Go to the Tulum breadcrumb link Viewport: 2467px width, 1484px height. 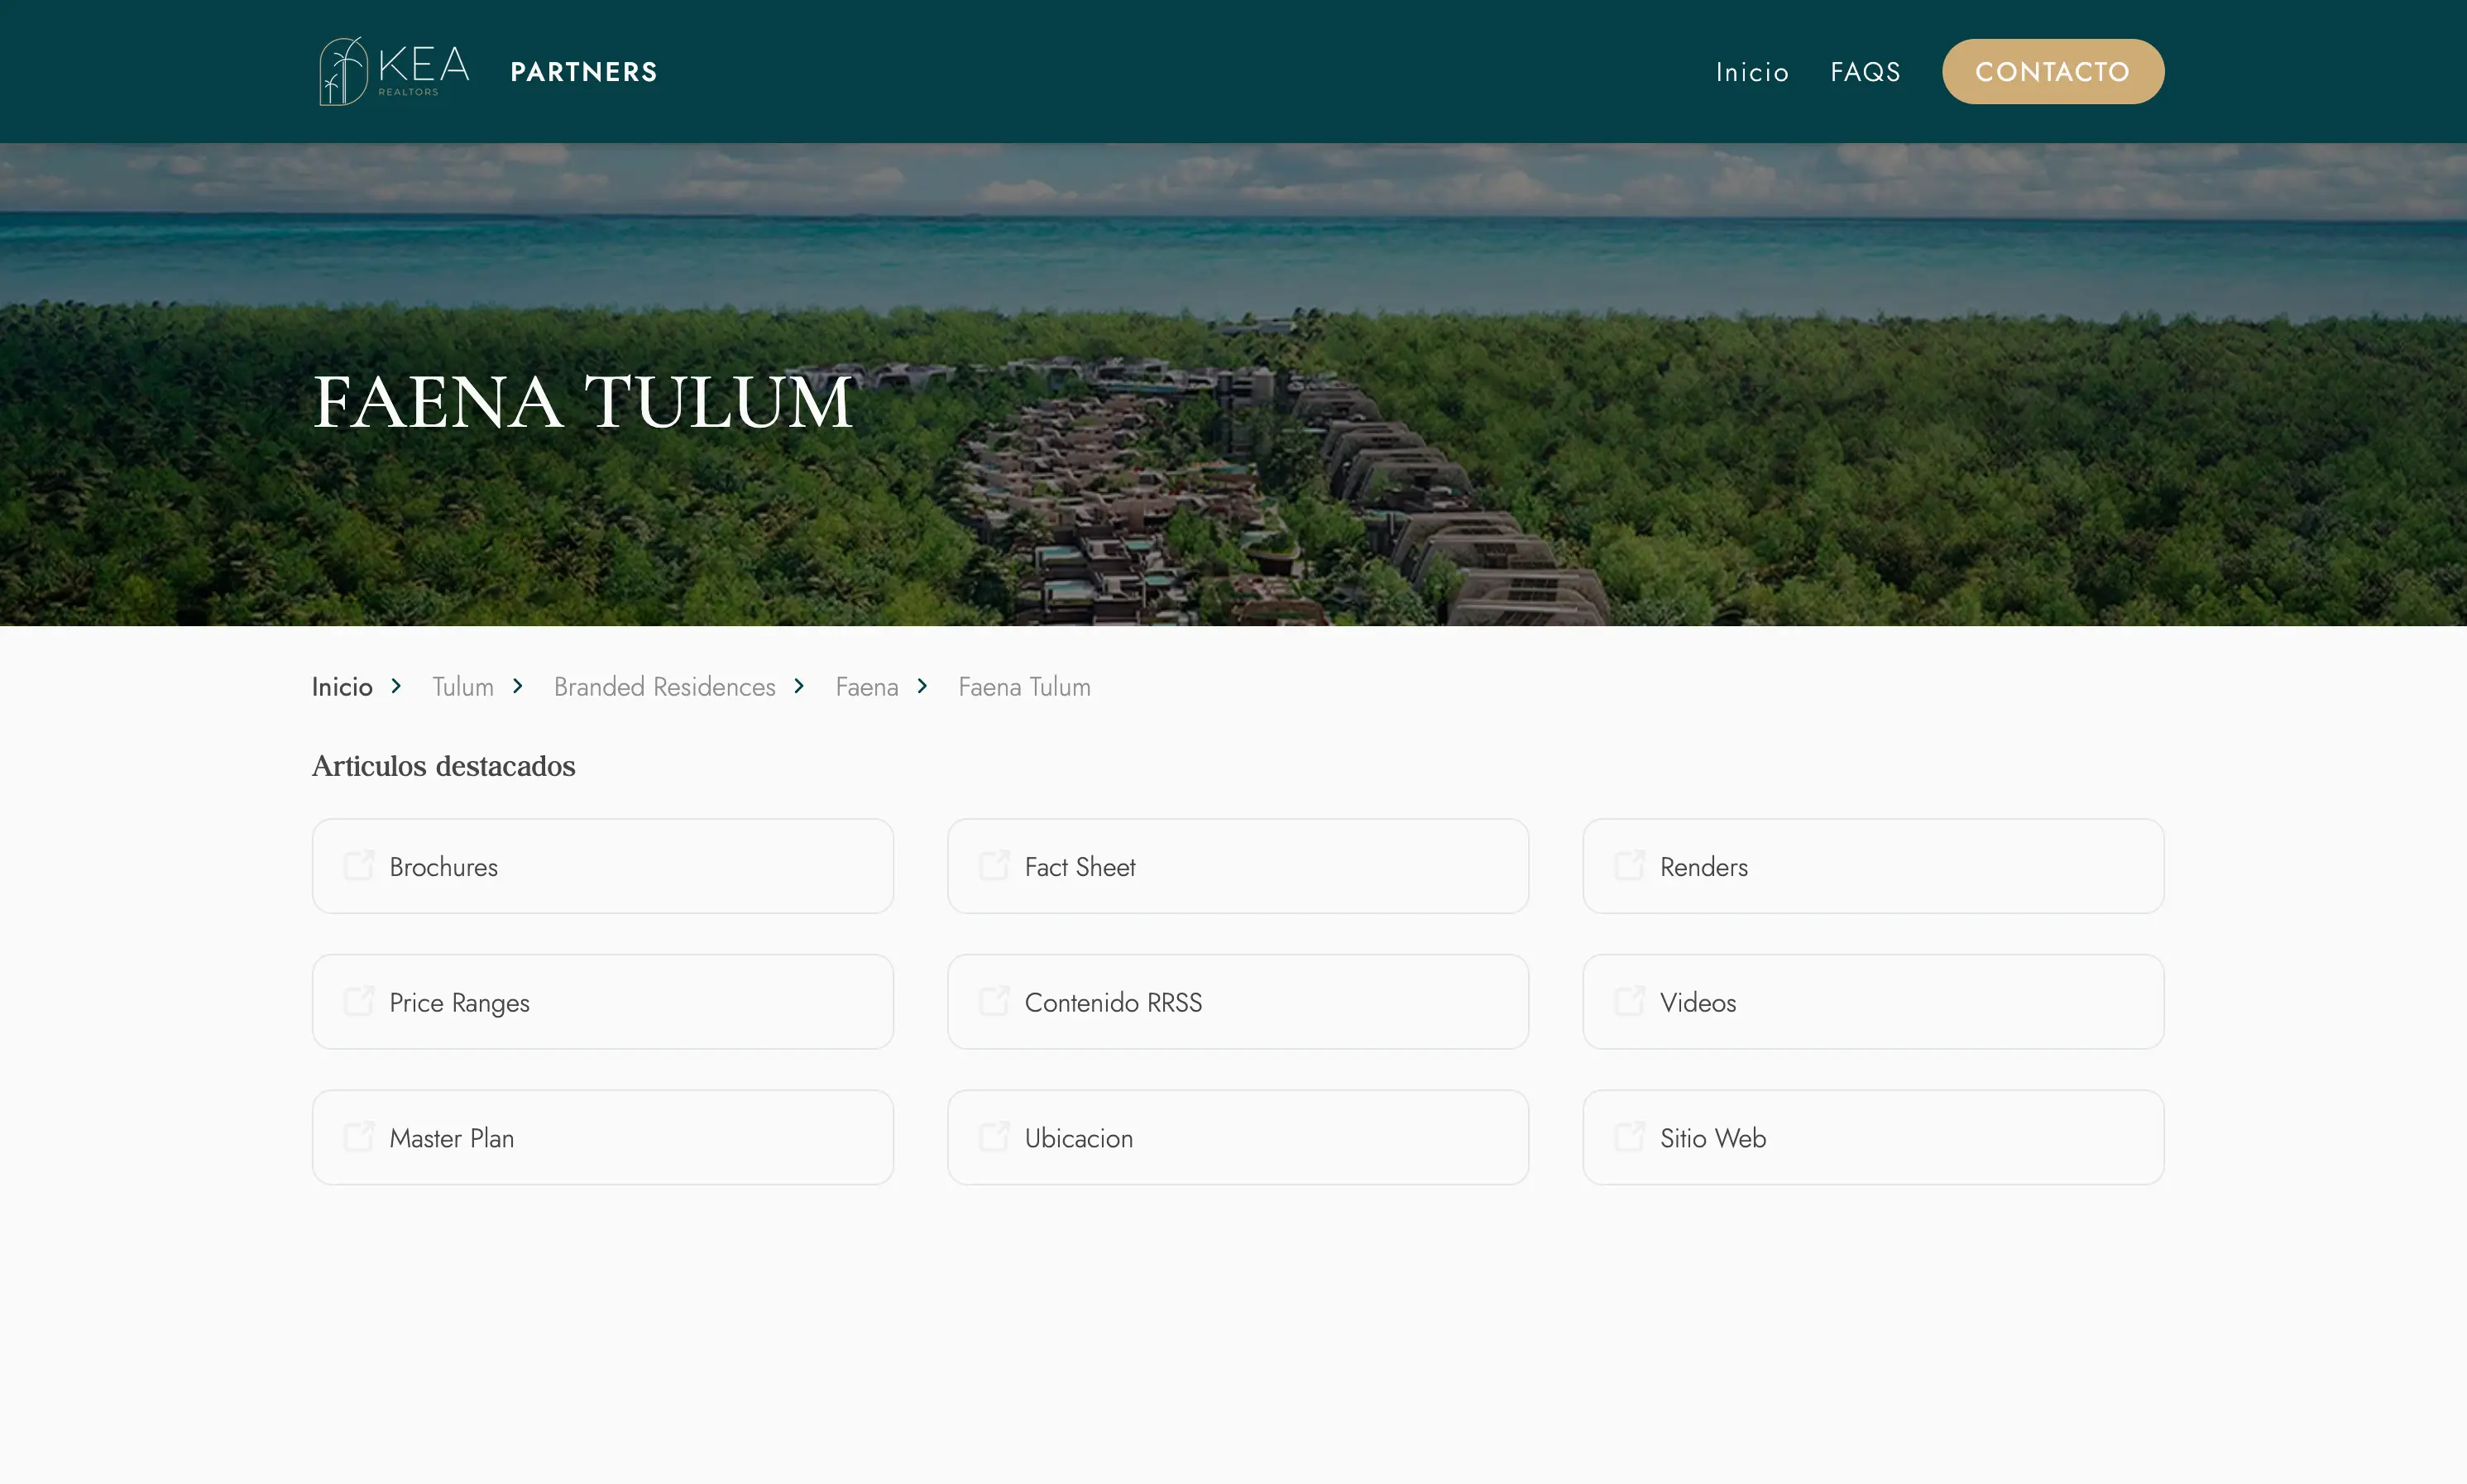coord(463,687)
